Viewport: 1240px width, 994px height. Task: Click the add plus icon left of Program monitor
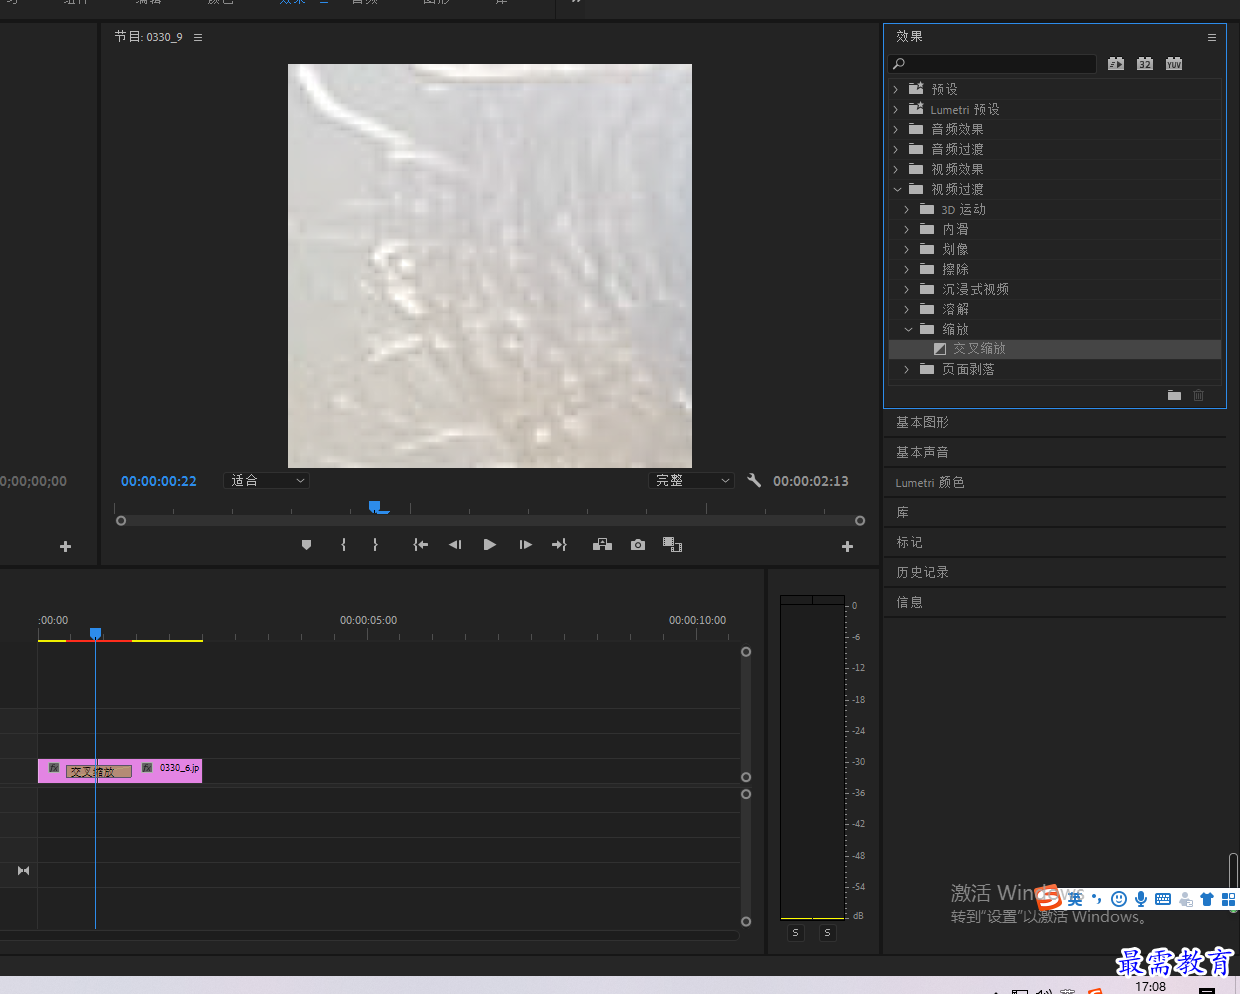(x=65, y=547)
